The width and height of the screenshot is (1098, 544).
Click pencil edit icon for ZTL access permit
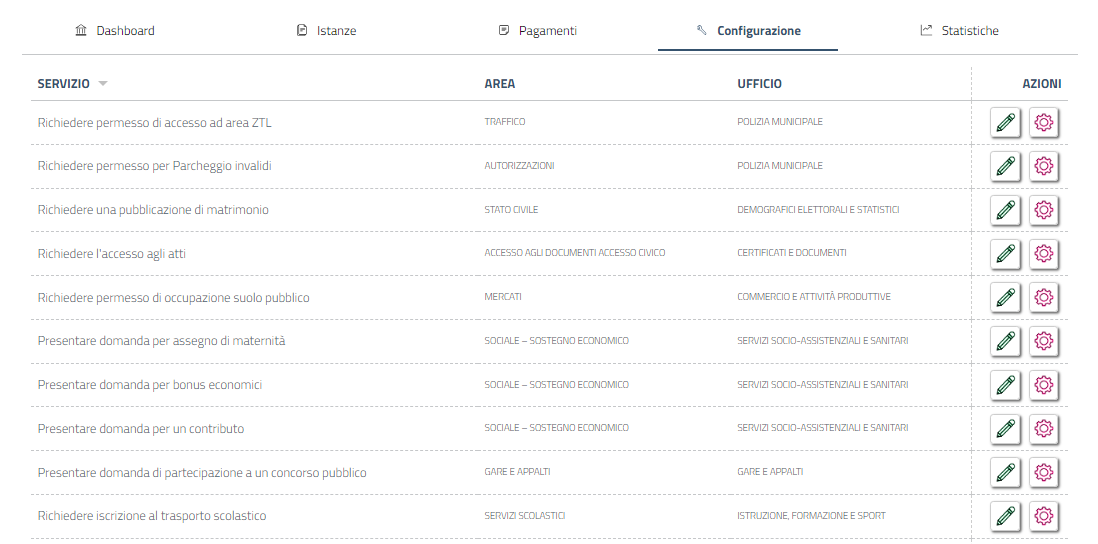1005,123
